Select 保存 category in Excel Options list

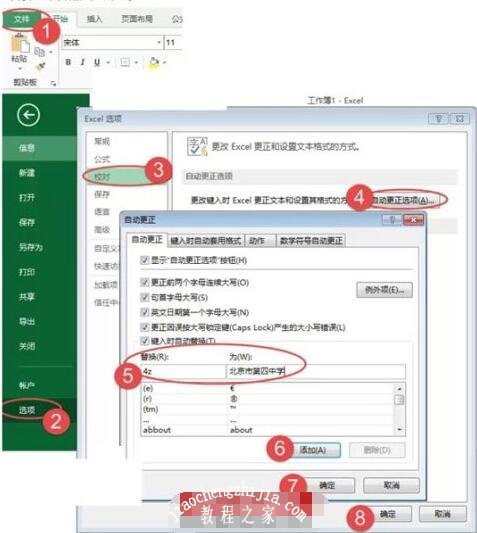102,194
